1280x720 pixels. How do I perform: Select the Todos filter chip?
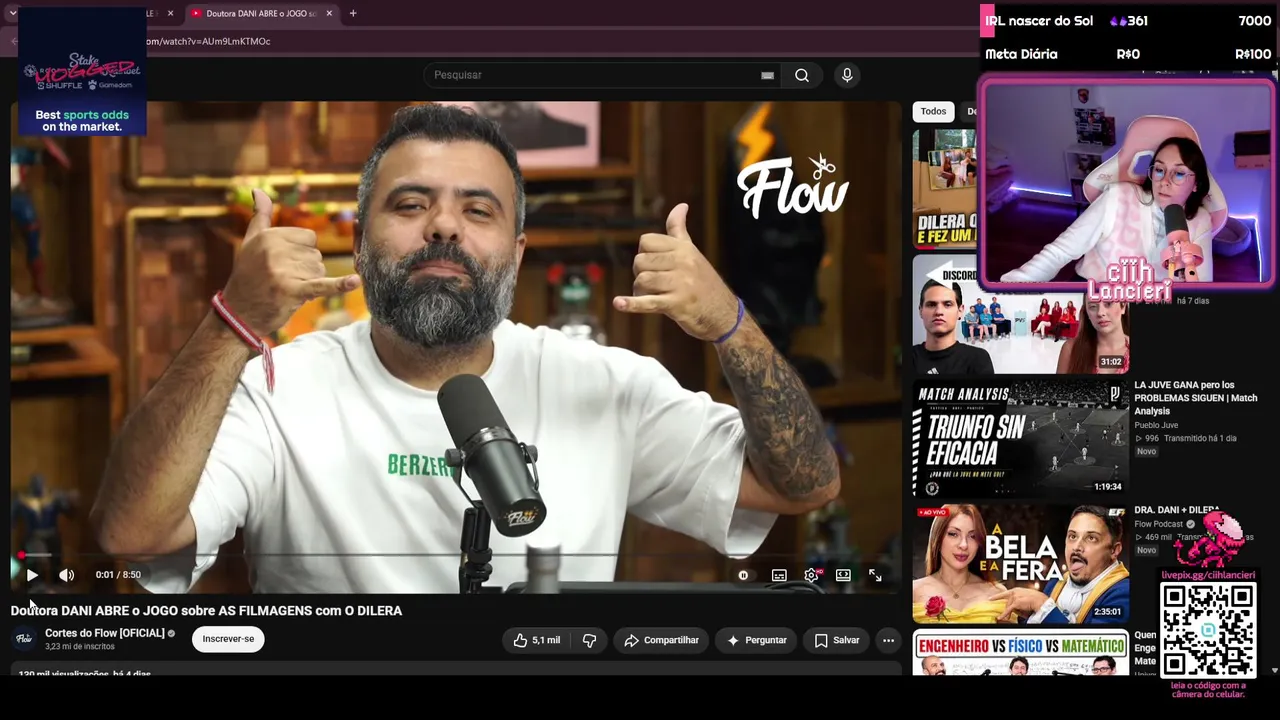pos(933,112)
